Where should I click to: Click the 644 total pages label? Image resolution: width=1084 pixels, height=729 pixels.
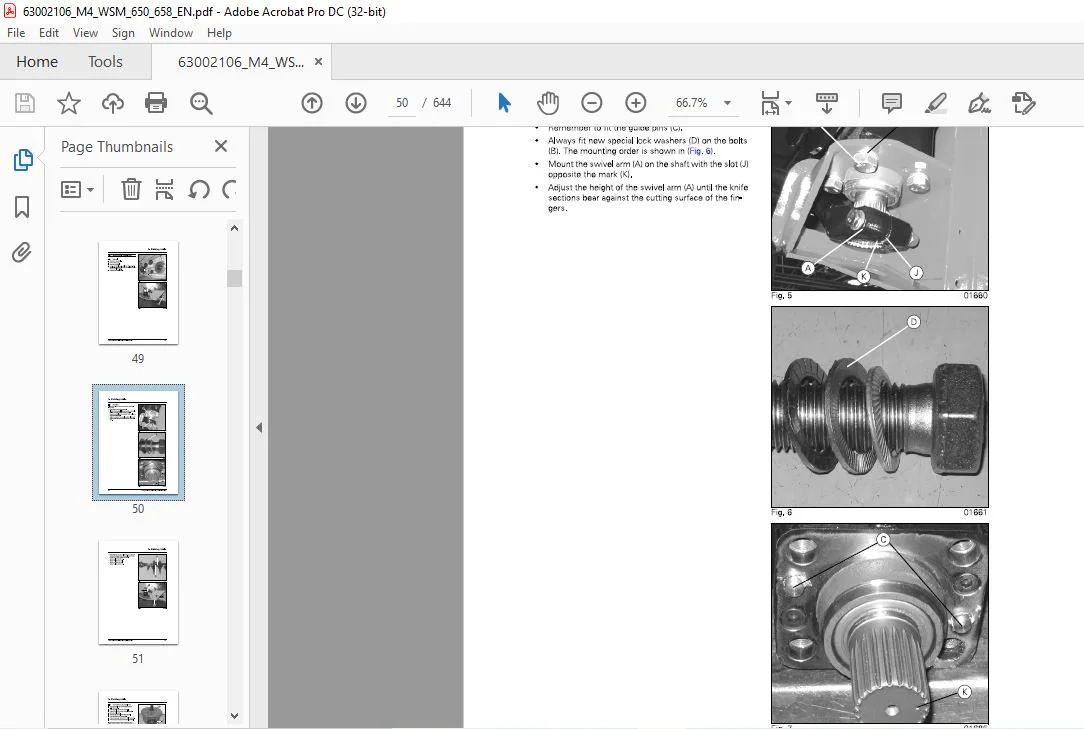[442, 103]
